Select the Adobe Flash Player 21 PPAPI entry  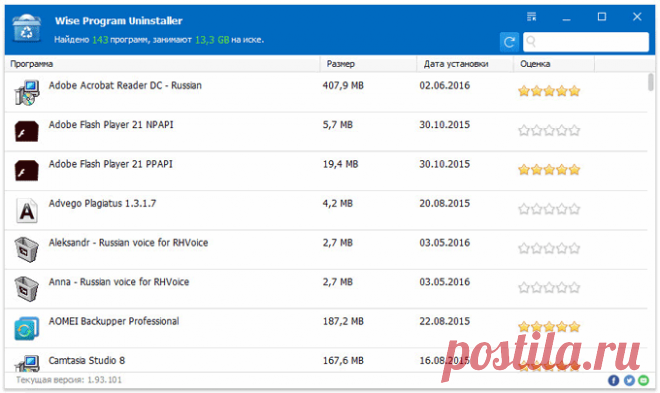pos(326,171)
